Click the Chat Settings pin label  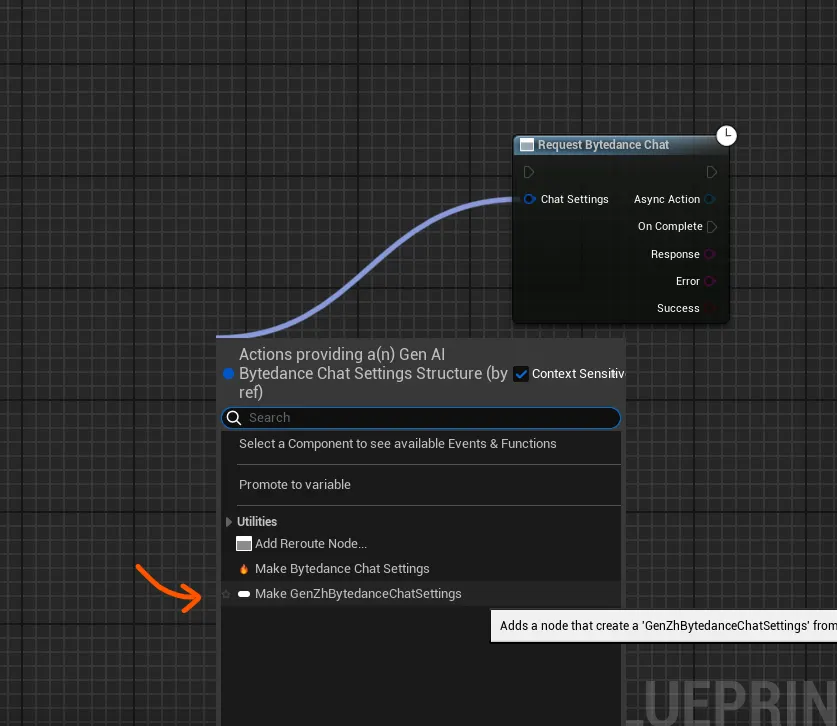(574, 199)
